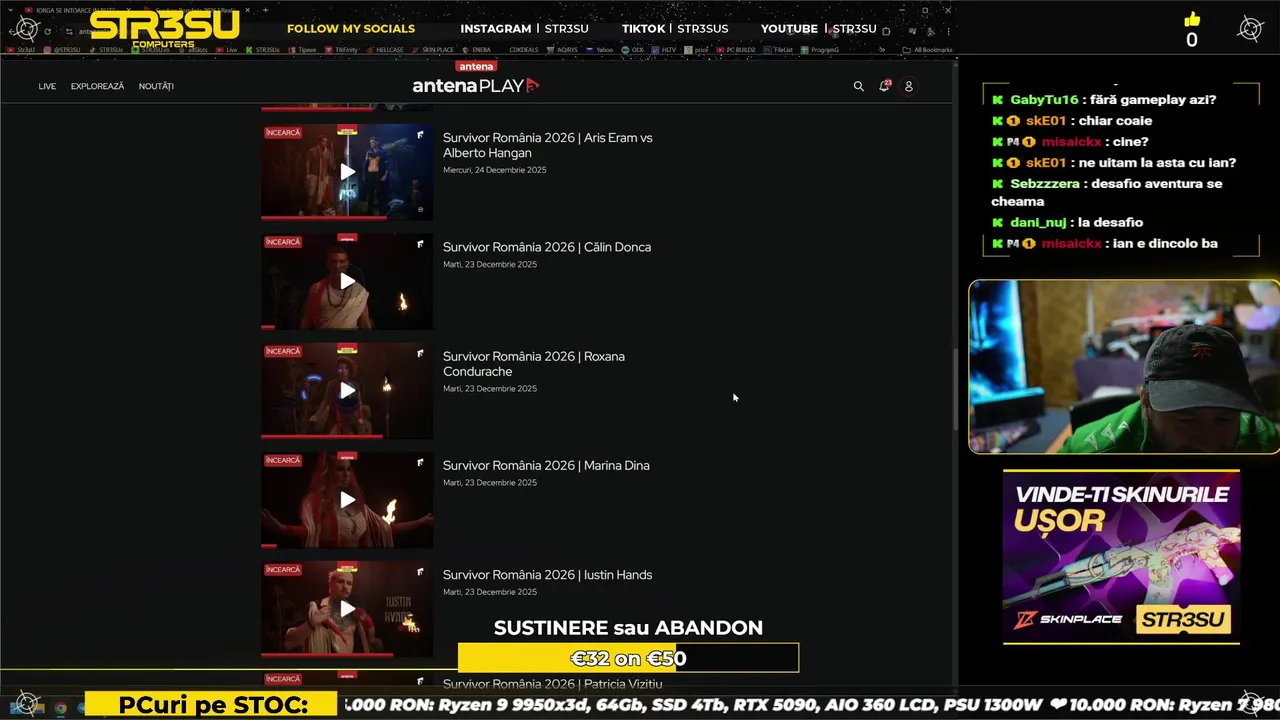Click the antenaPLAY logo
The height and width of the screenshot is (720, 1280).
point(476,85)
